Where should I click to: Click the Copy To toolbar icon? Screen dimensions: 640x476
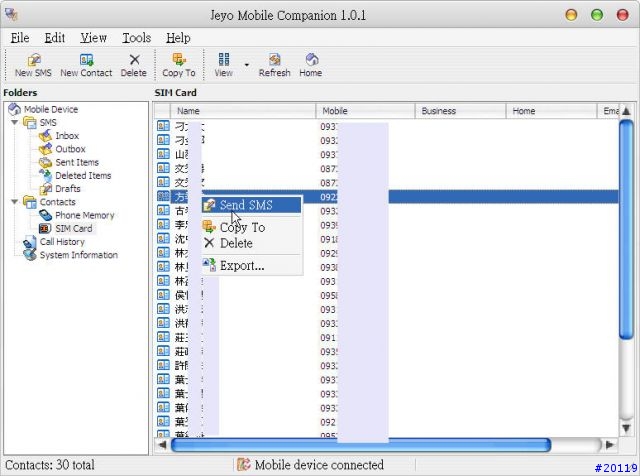[179, 60]
